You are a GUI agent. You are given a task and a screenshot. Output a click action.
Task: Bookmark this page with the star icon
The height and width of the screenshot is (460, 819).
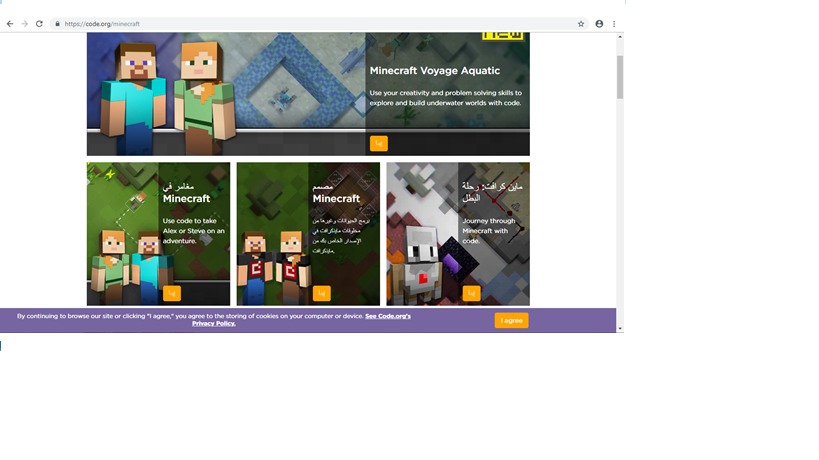coord(581,24)
